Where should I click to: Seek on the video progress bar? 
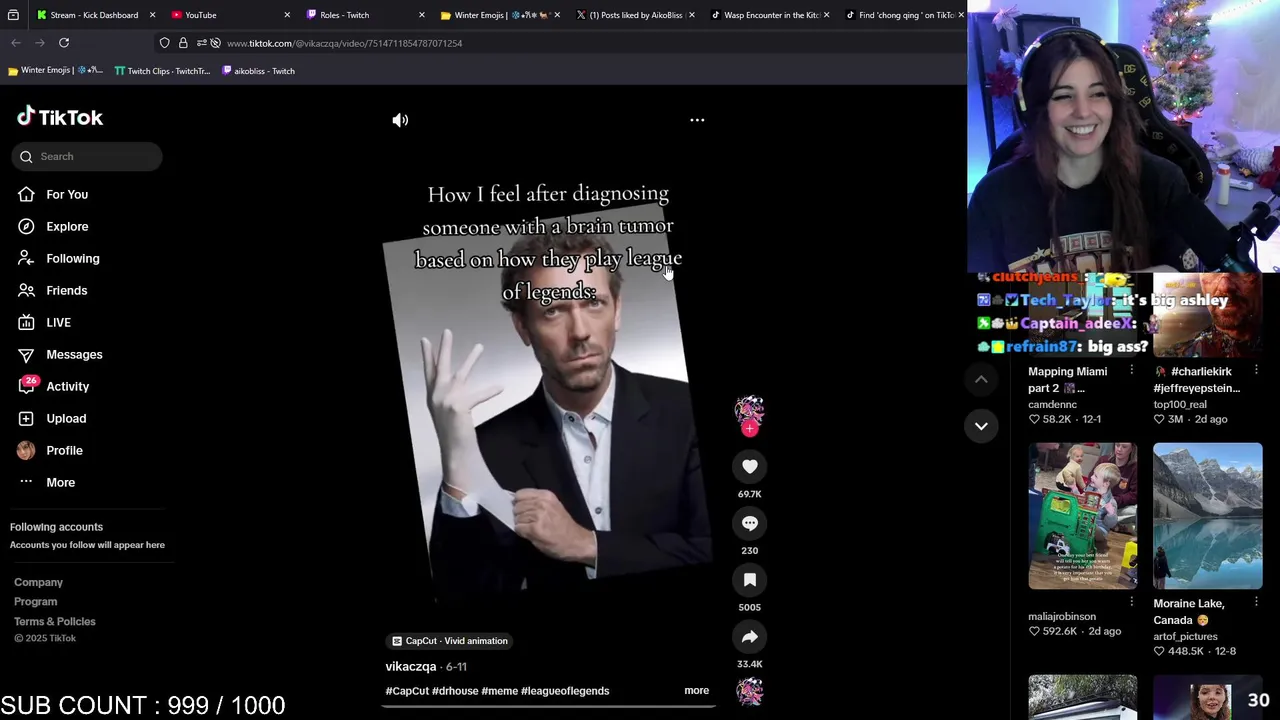point(548,706)
